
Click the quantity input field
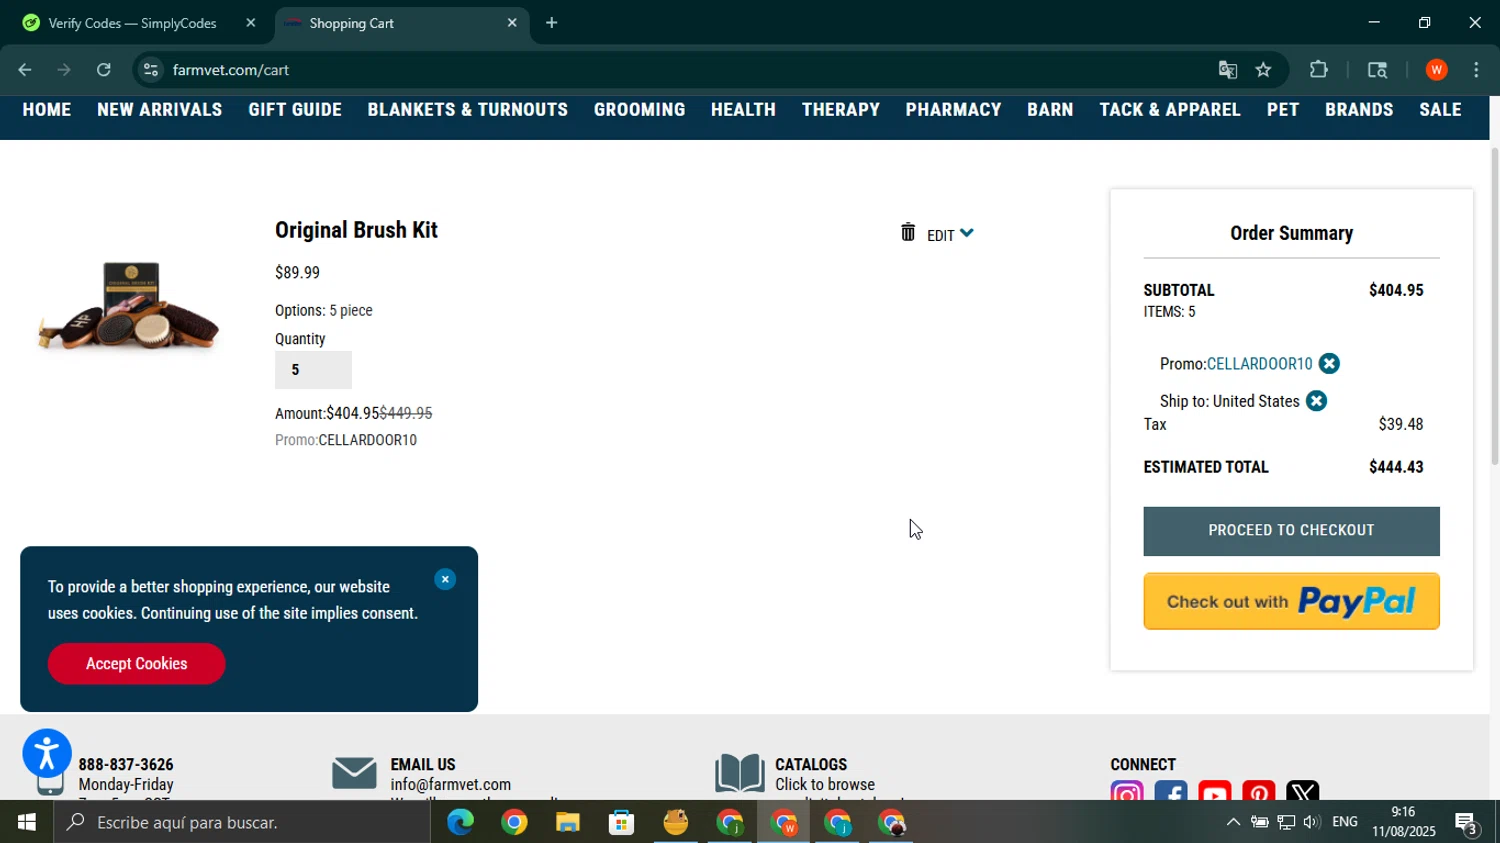click(313, 370)
